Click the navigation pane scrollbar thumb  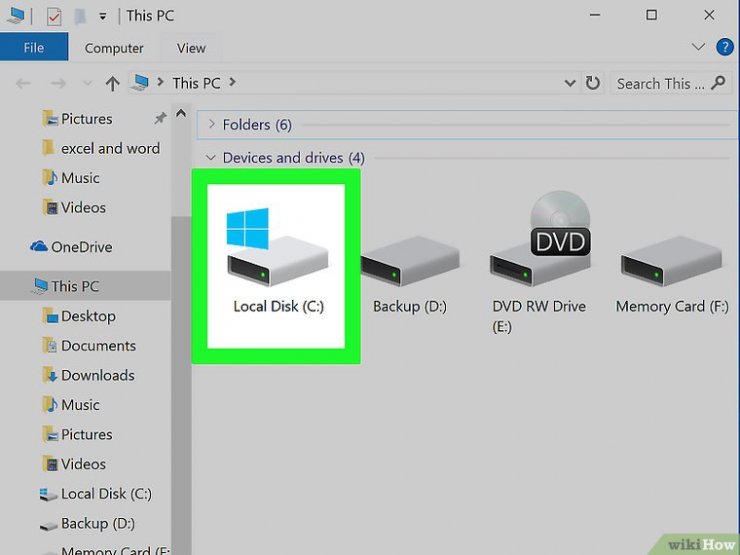click(x=181, y=385)
